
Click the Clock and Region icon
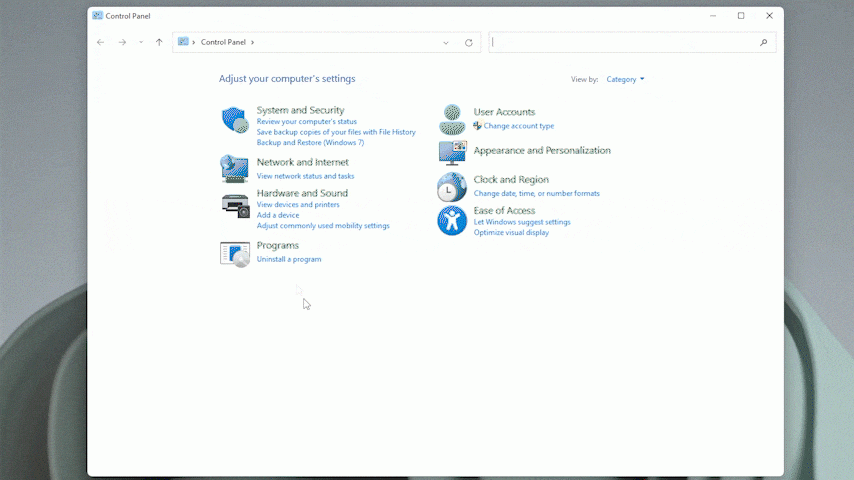click(x=452, y=187)
